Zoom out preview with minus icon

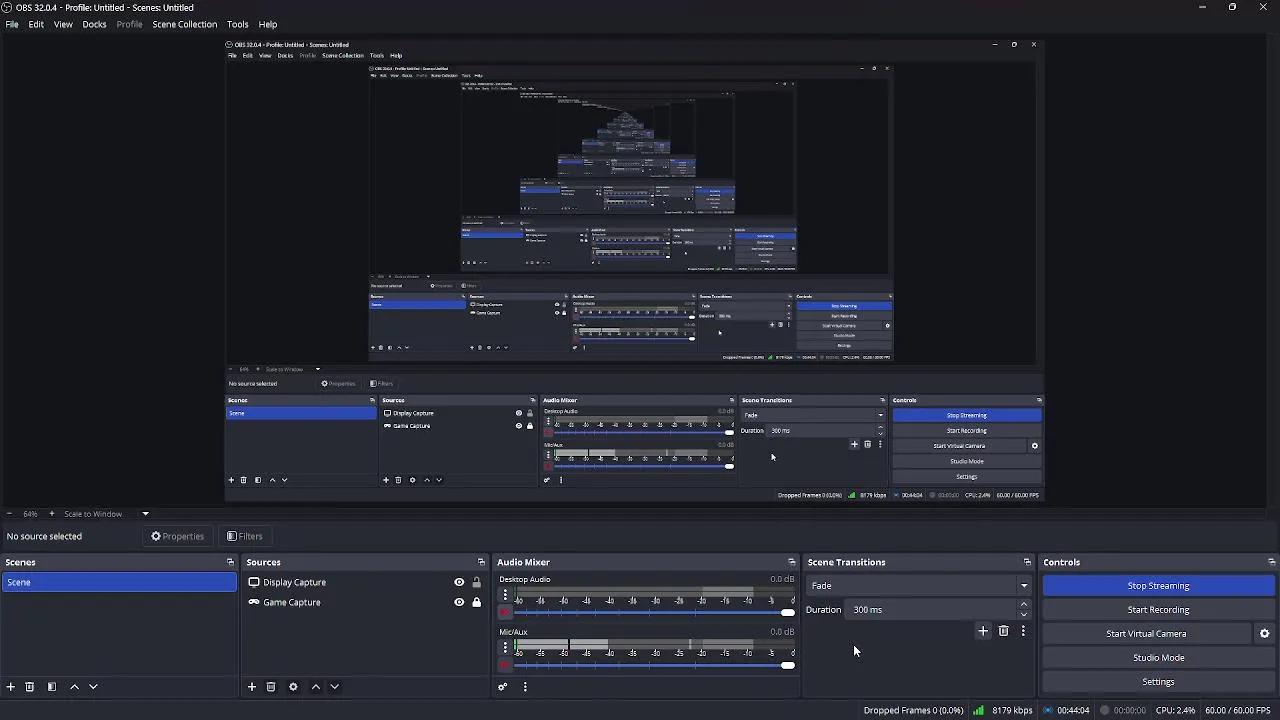(x=9, y=514)
